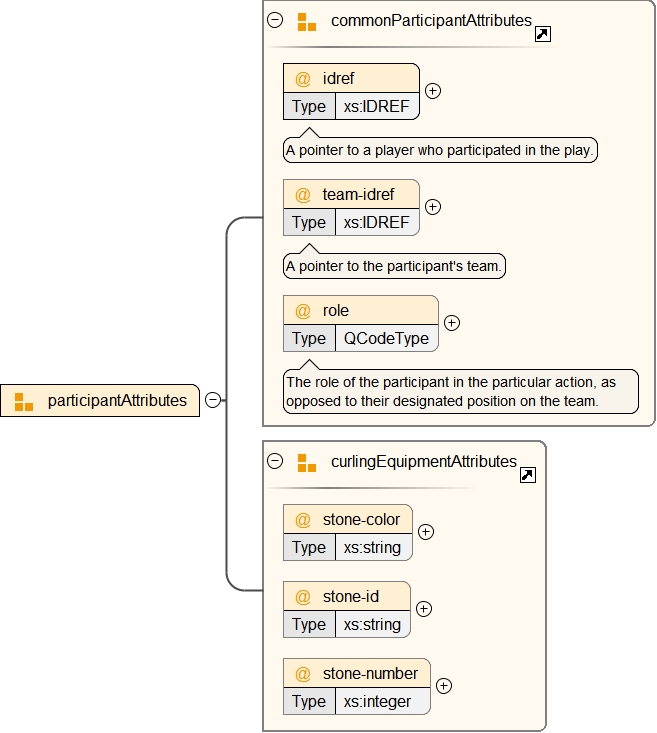Expand the stone-number attribute details
The width and height of the screenshot is (657, 733).
(x=444, y=686)
